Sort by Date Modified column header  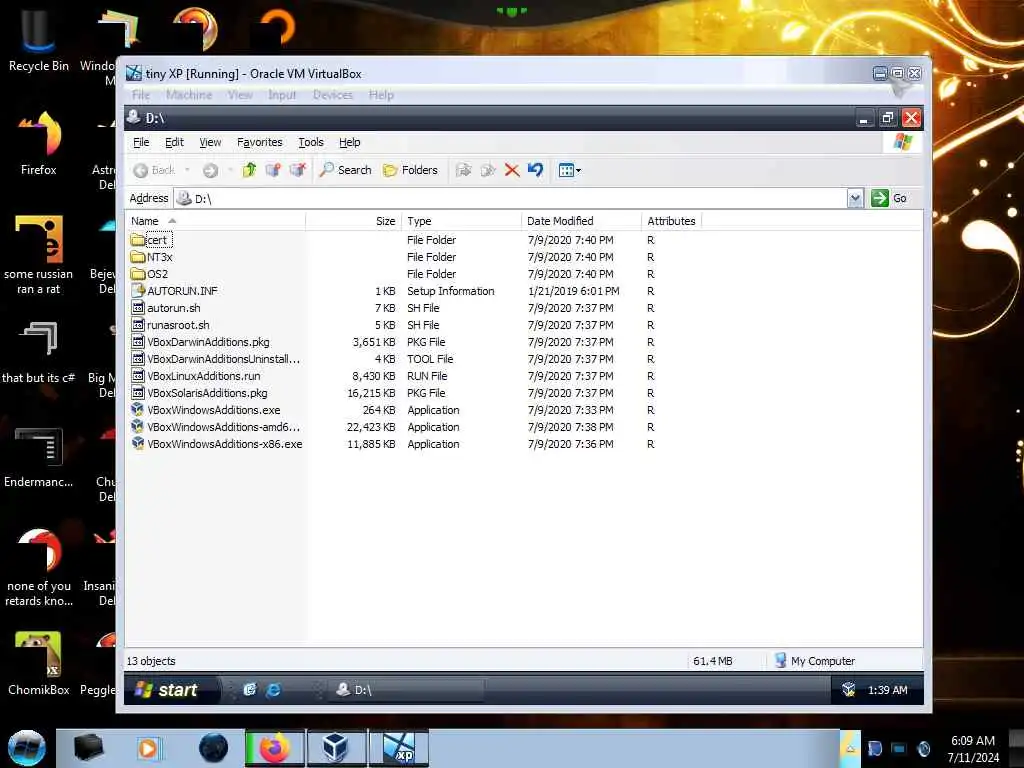coord(581,221)
